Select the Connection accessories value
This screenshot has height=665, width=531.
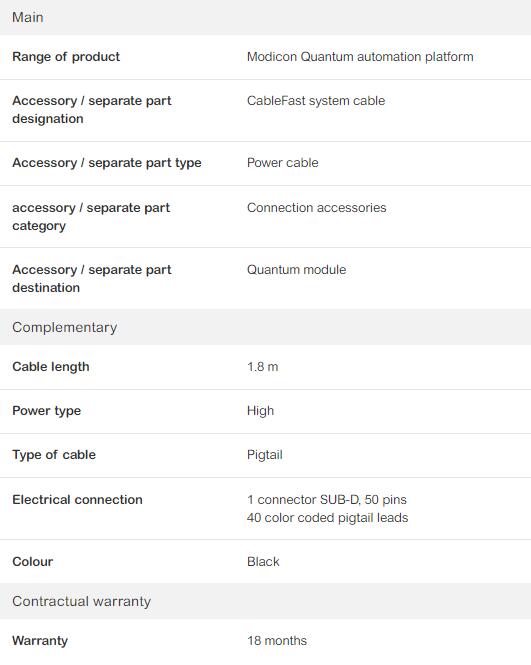coord(316,208)
